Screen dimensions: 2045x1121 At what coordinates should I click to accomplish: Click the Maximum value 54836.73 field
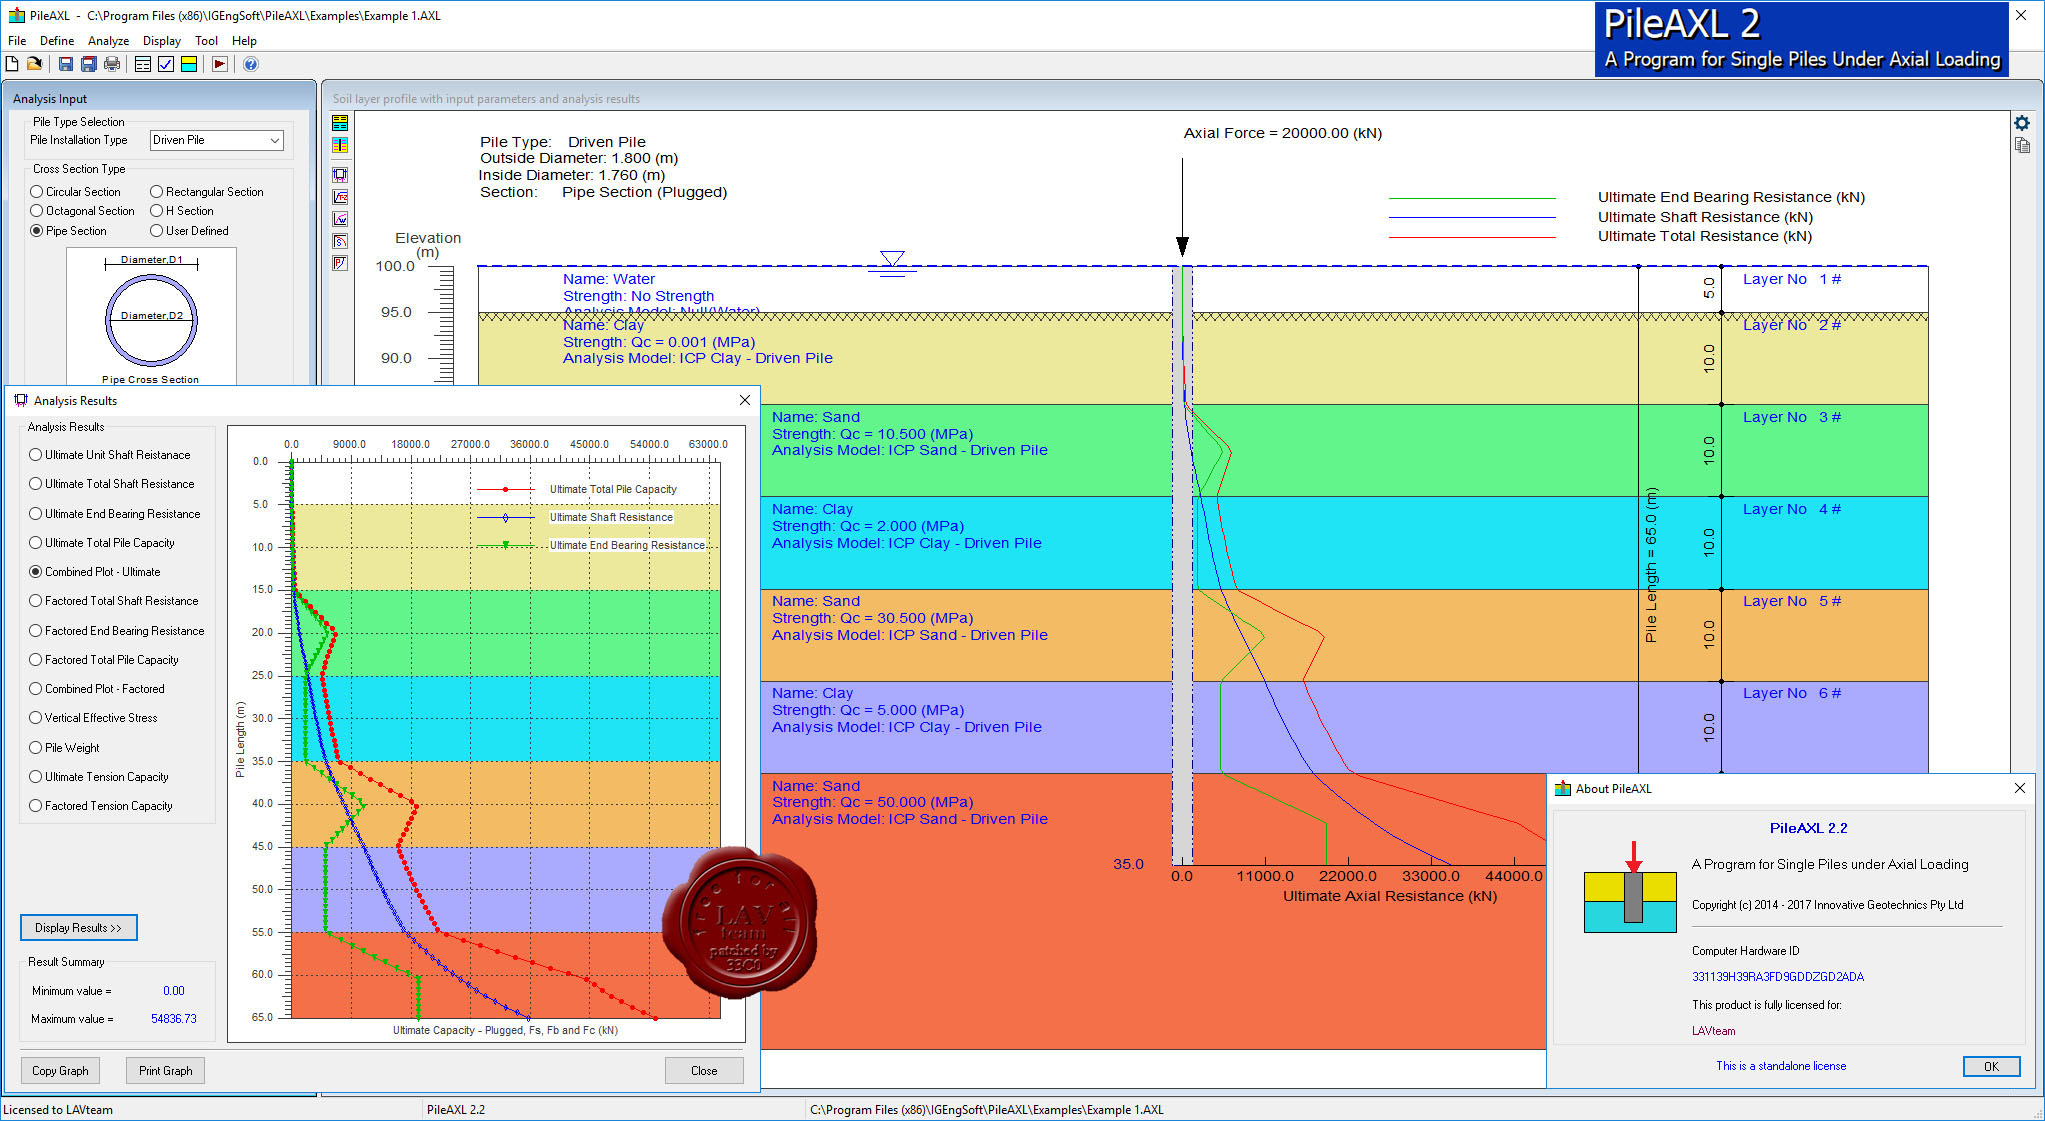(174, 1019)
